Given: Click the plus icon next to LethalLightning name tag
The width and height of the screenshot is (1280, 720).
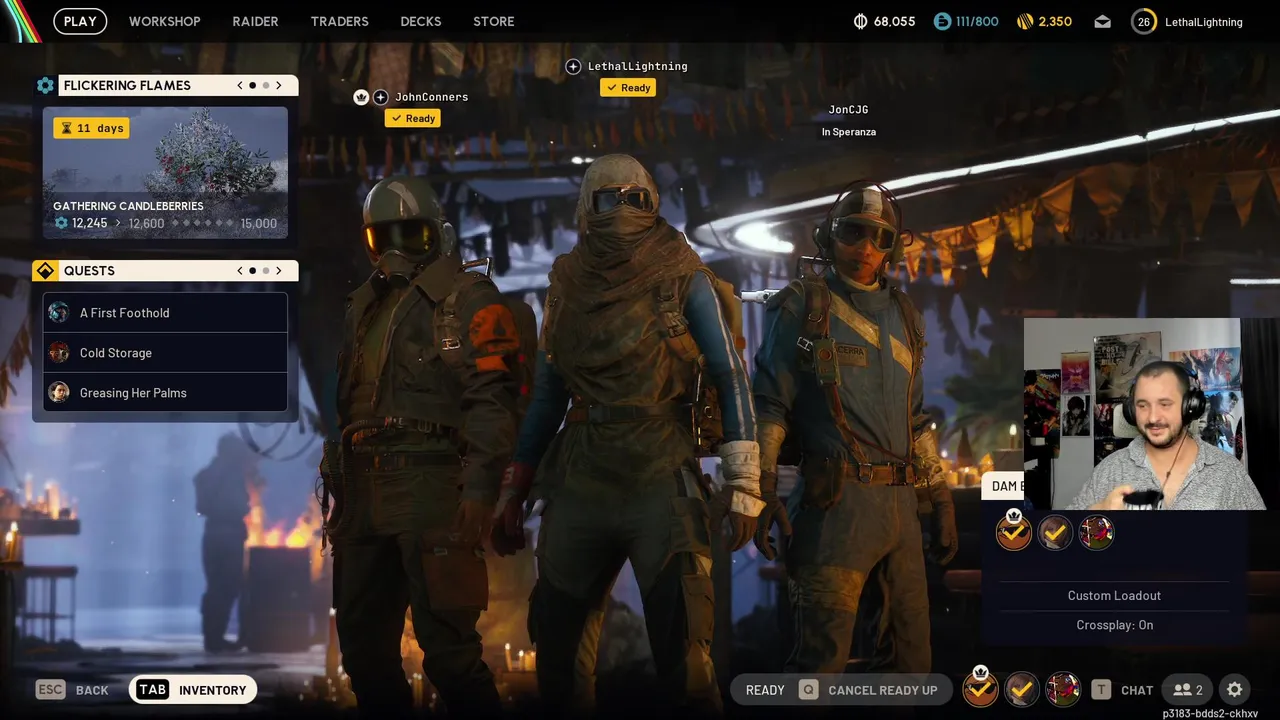Looking at the screenshot, I should [x=573, y=66].
